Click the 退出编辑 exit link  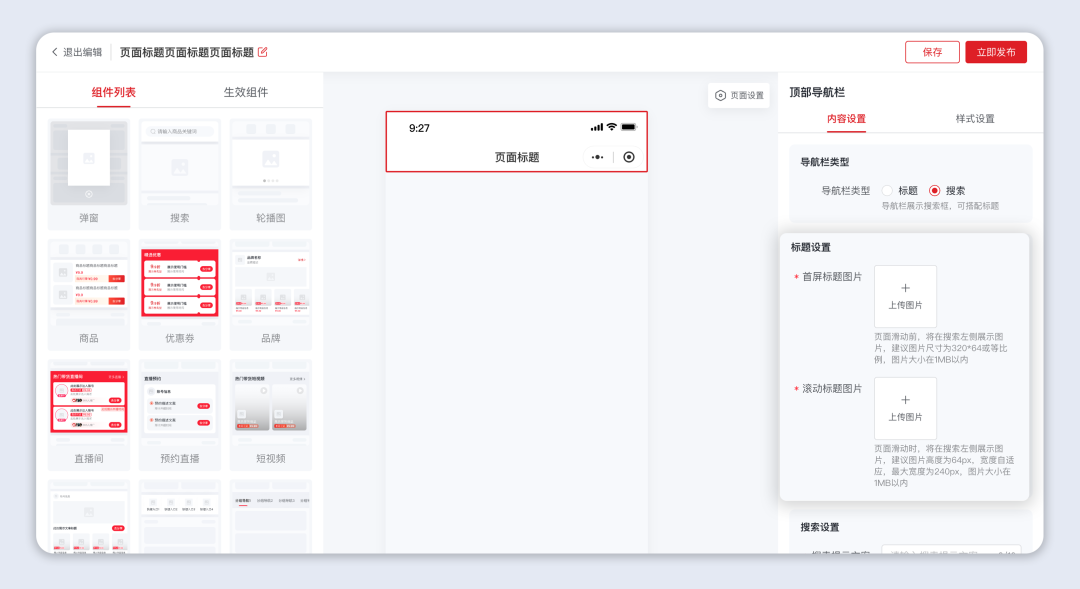85,51
